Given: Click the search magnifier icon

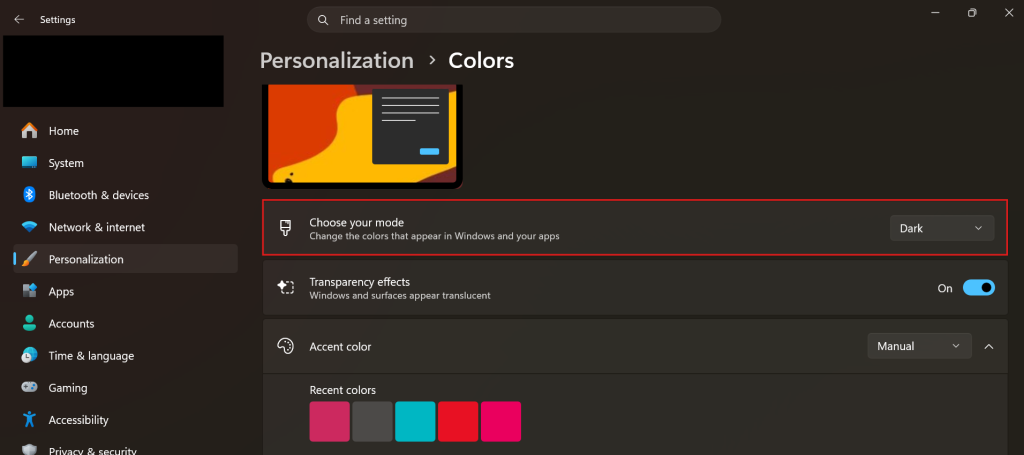Looking at the screenshot, I should [323, 20].
